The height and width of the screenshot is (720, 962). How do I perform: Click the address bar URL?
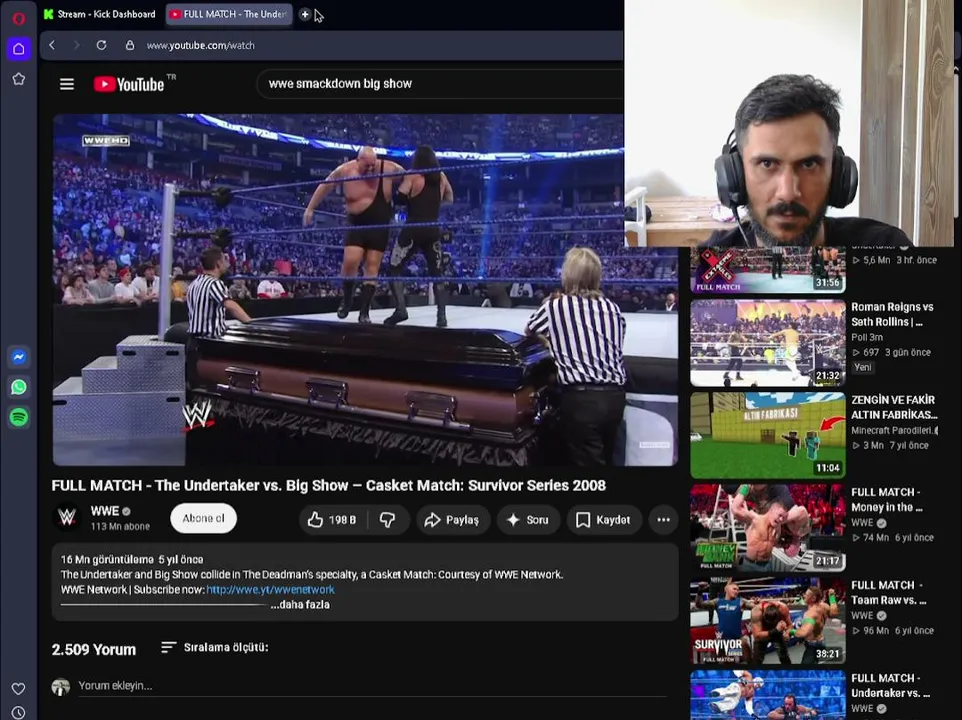coord(200,45)
